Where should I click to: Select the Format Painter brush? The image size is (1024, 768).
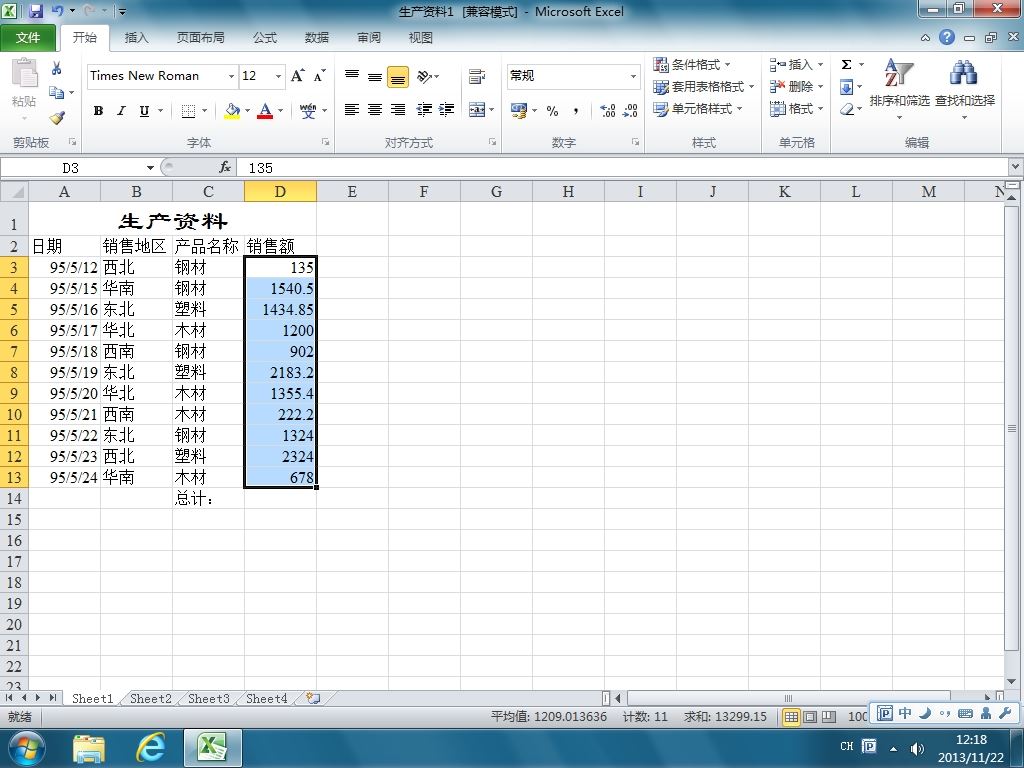[57, 118]
